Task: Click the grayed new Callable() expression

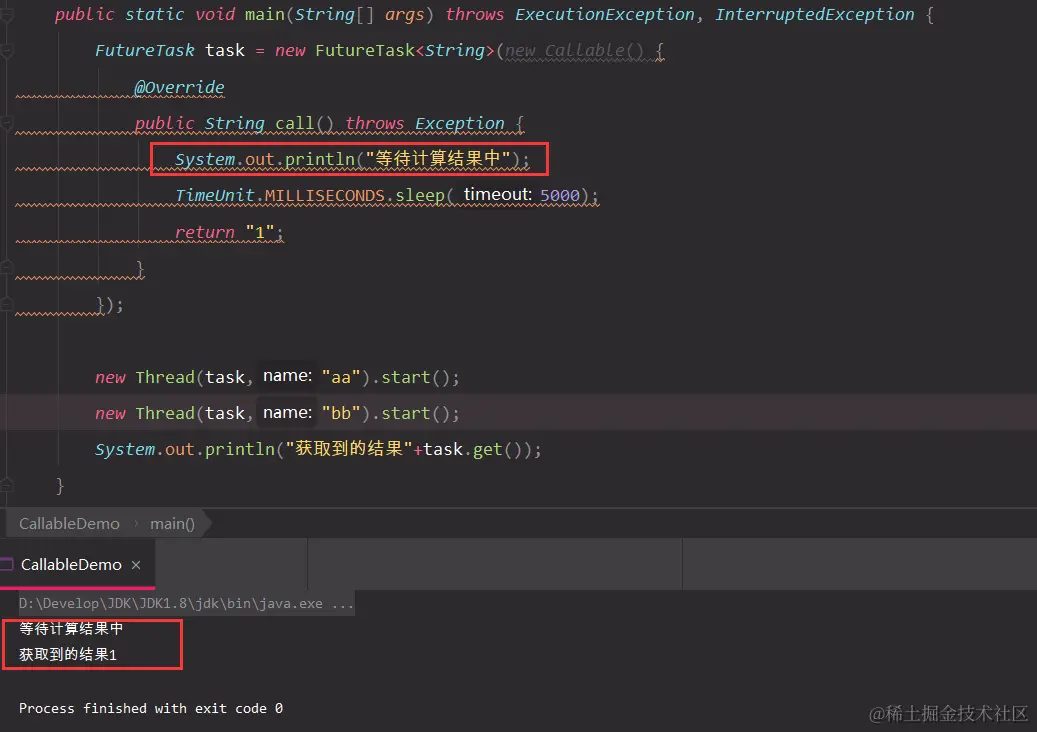Action: tap(574, 50)
